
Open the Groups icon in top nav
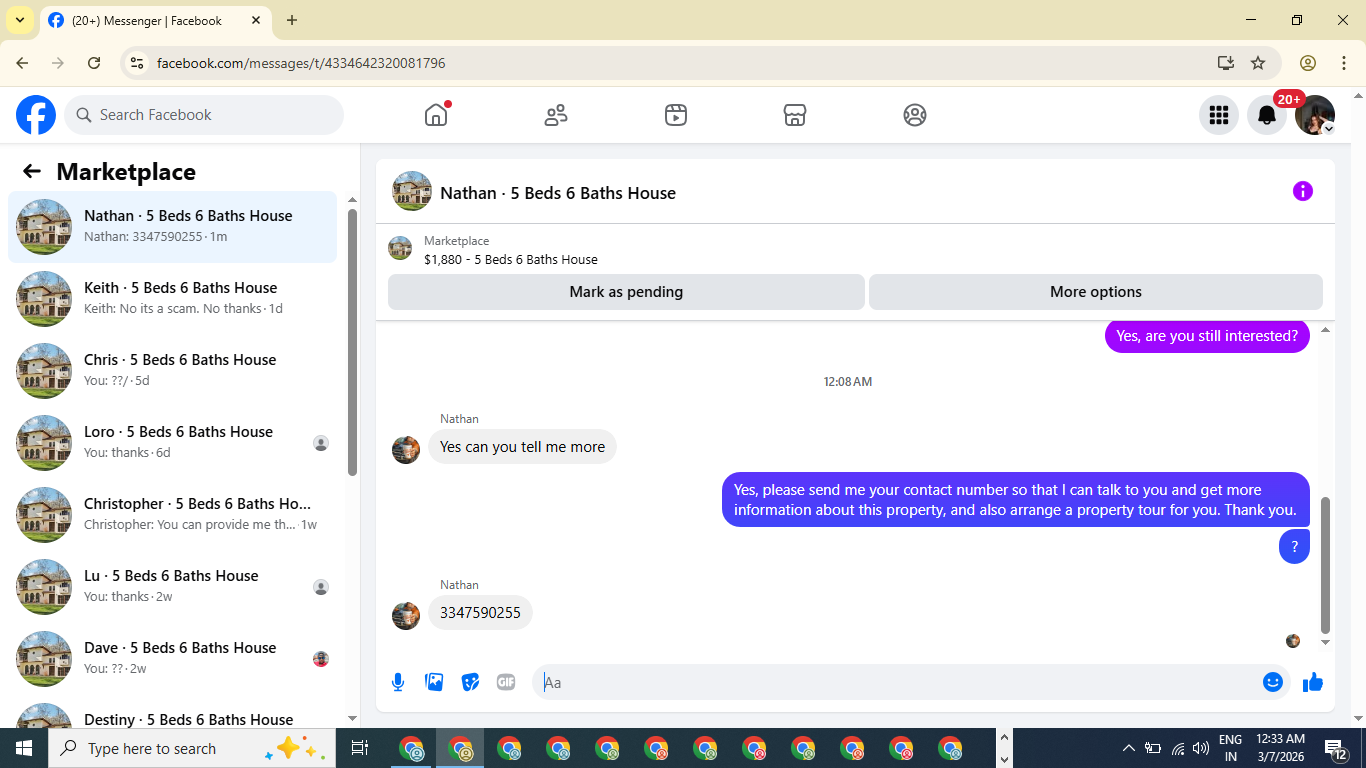click(x=915, y=115)
